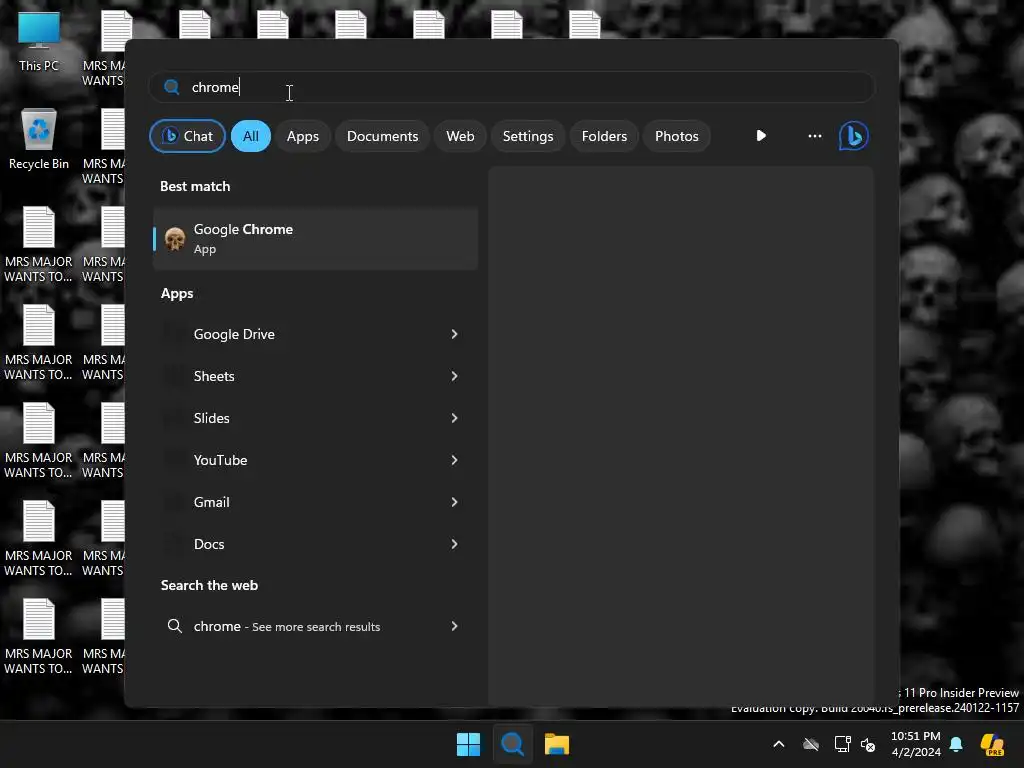The height and width of the screenshot is (768, 1024).
Task: Select the MRS MAJOR WANTS TO file below Recycle Bin
Action: (39, 245)
